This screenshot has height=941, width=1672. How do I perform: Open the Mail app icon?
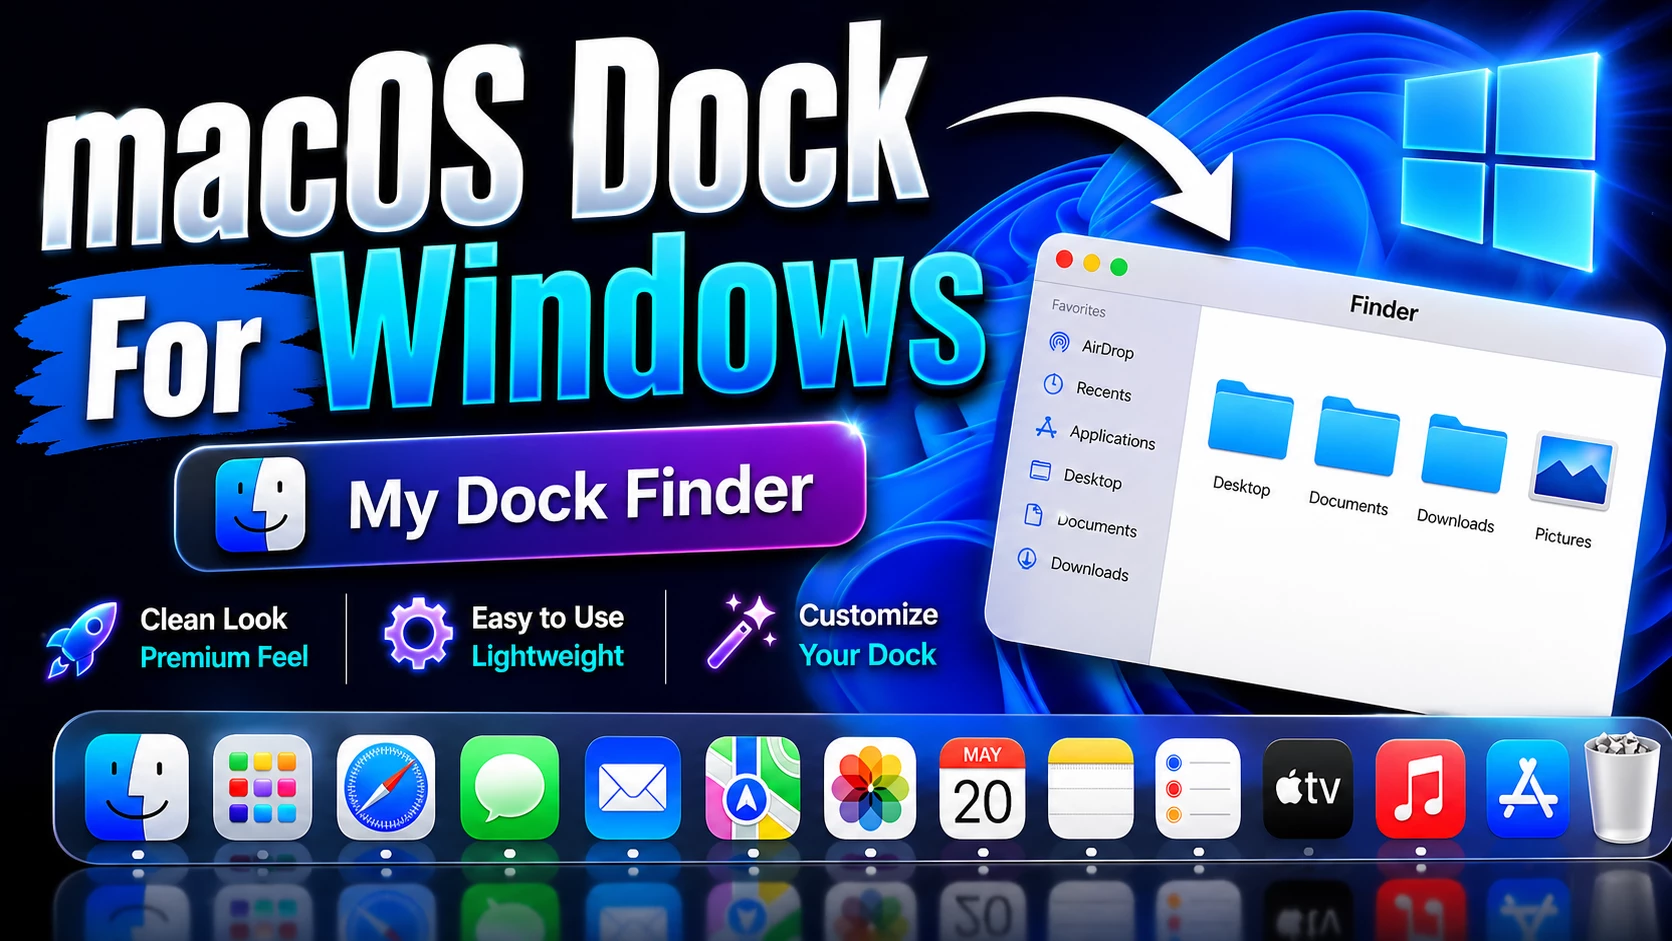[632, 787]
